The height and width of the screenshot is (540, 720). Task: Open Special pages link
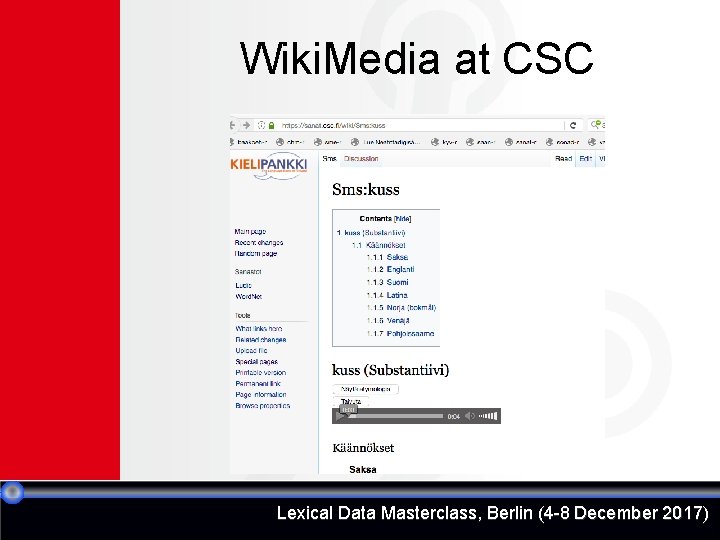pos(256,361)
